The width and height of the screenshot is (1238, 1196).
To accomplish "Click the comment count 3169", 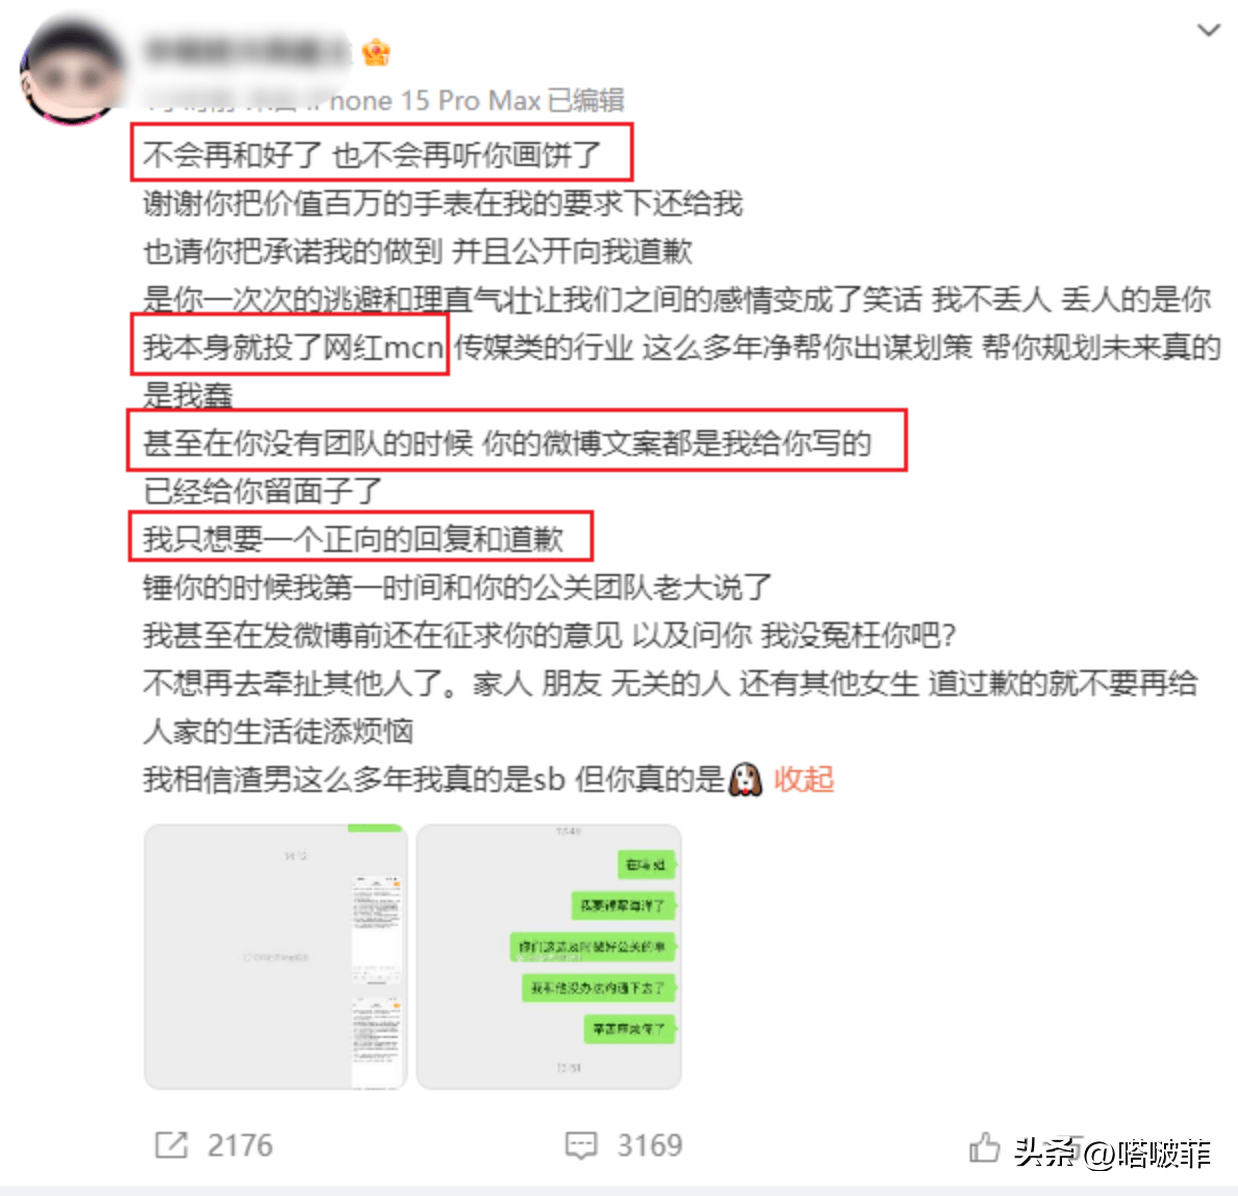I will click(x=650, y=1145).
